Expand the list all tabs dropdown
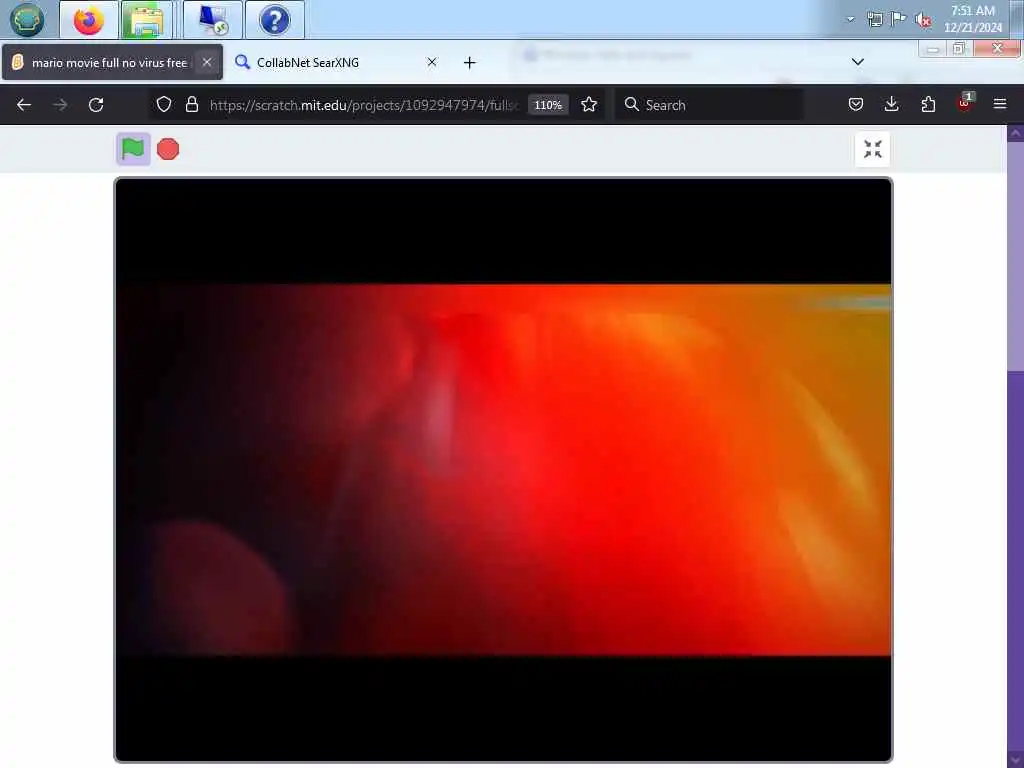The width and height of the screenshot is (1024, 768). click(x=858, y=62)
